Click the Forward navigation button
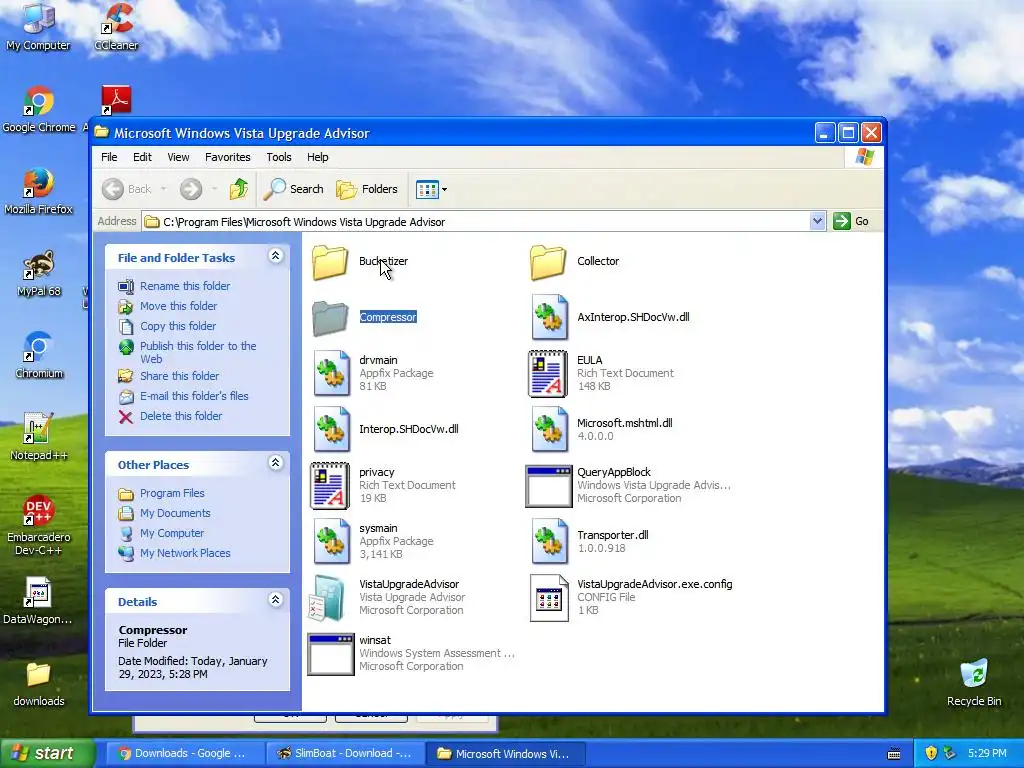This screenshot has width=1024, height=768. [191, 189]
